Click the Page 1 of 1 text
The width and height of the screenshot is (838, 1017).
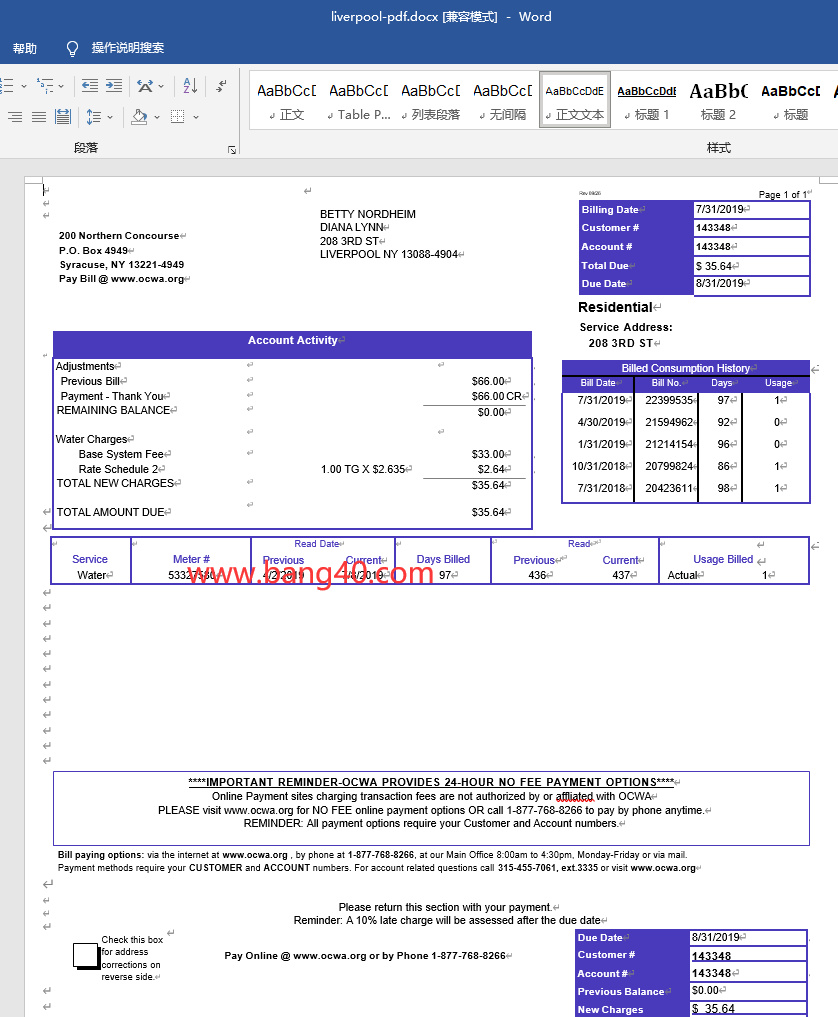coord(783,195)
